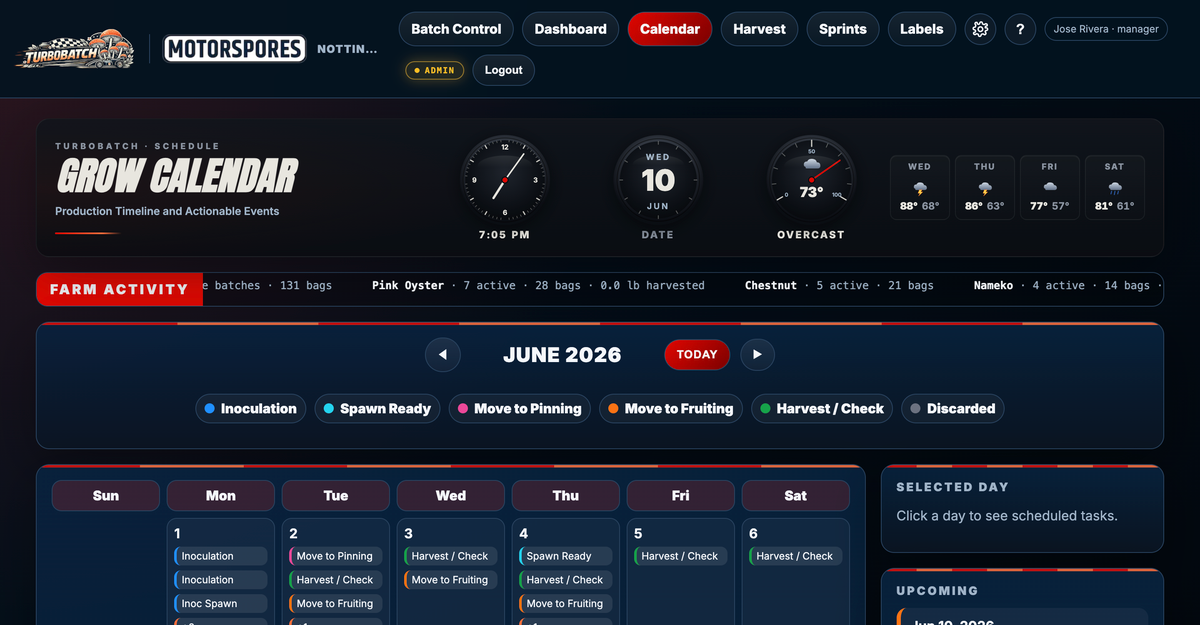Toggle the Discarded filter chip
Screen dimensions: 1200x625
point(953,408)
